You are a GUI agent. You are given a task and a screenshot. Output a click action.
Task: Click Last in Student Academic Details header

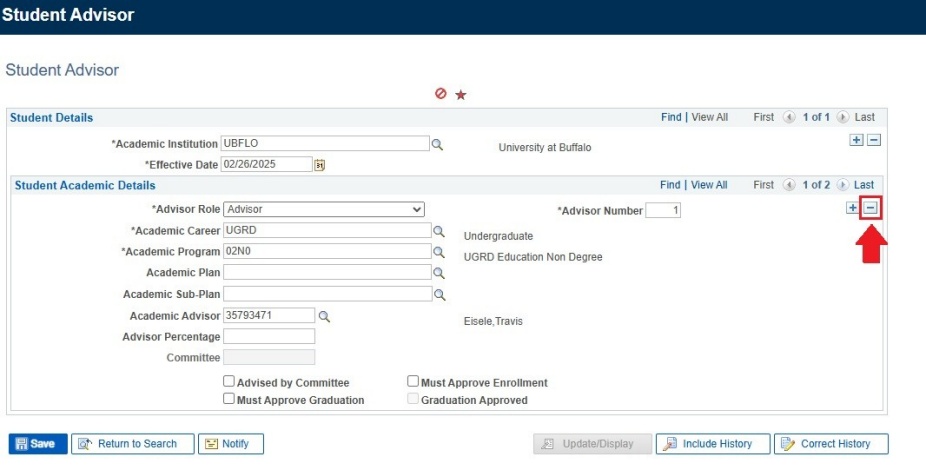pyautogui.click(x=864, y=185)
